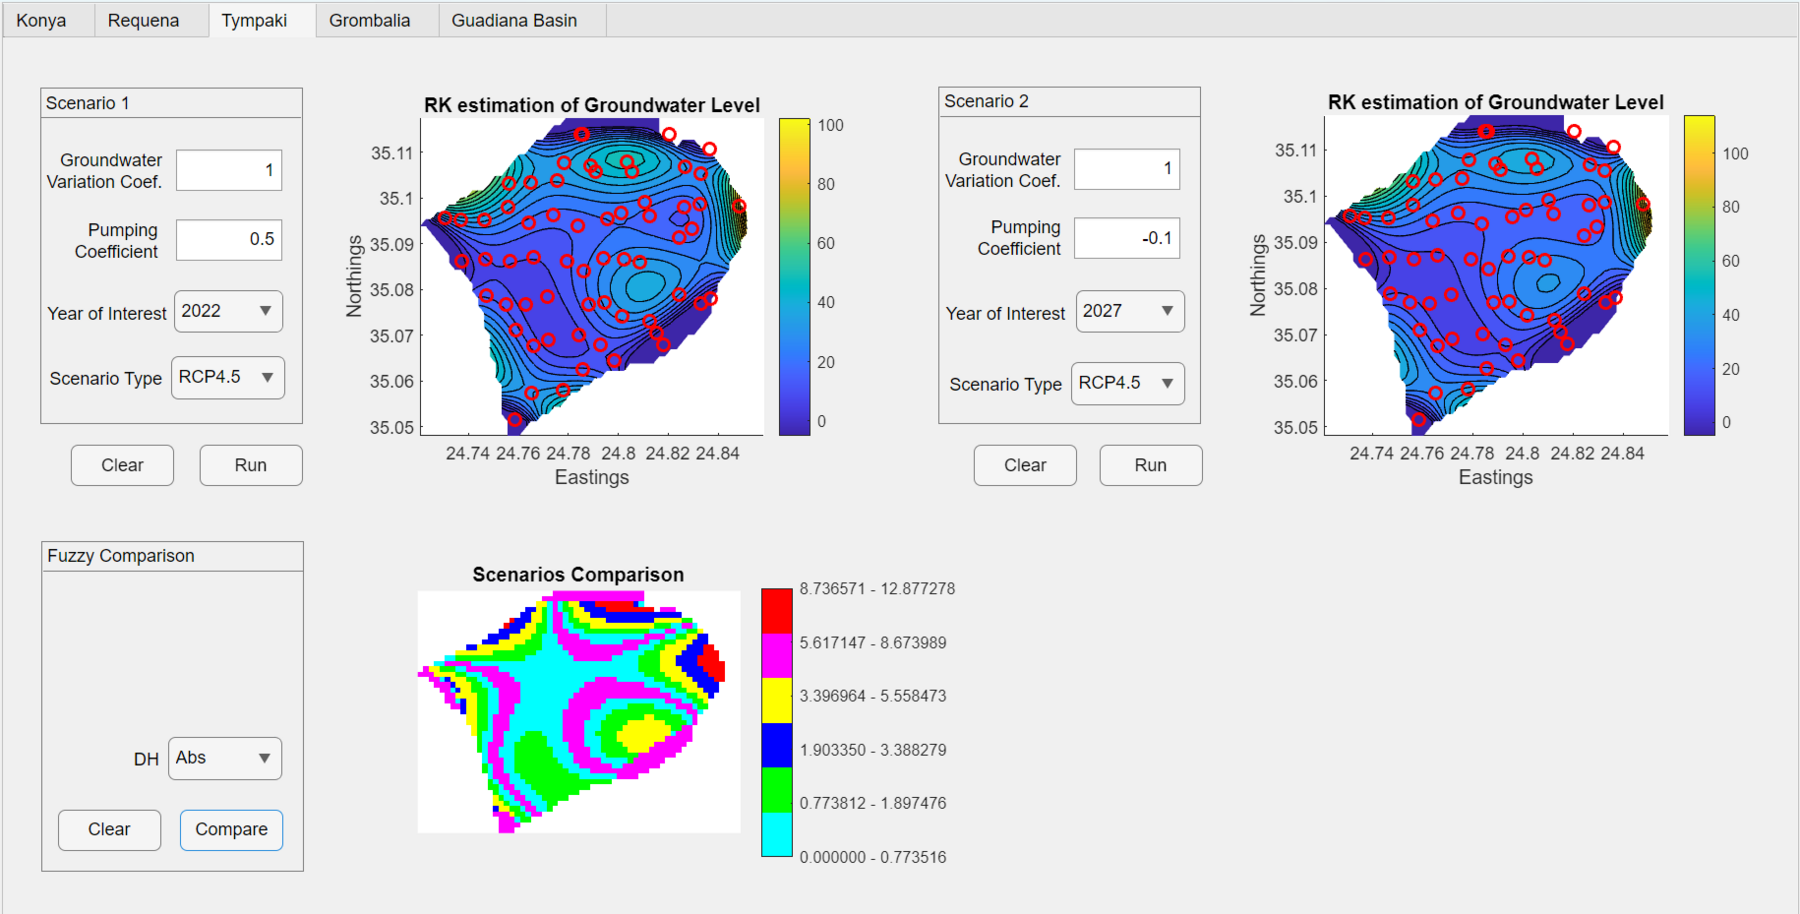Open the DH Abs dropdown

(225, 758)
